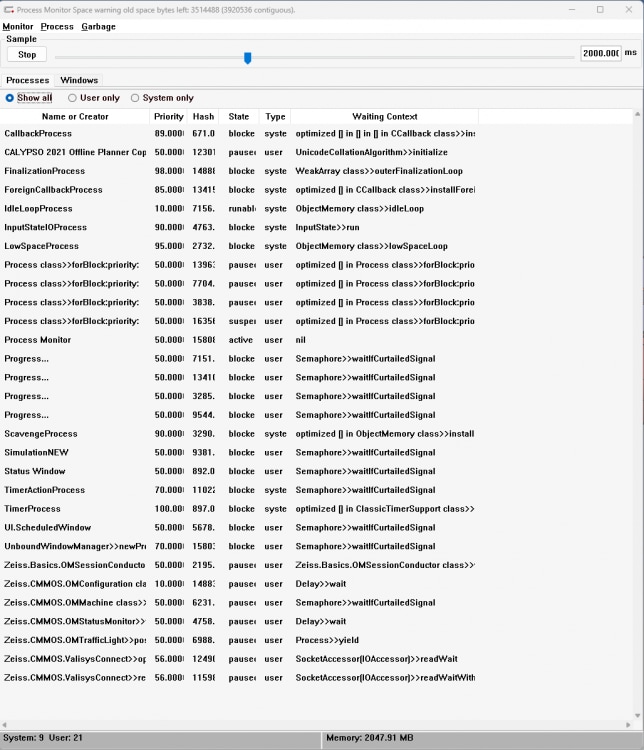Click the Stop sampling button
Viewport: 644px width, 750px height.
tap(27, 55)
